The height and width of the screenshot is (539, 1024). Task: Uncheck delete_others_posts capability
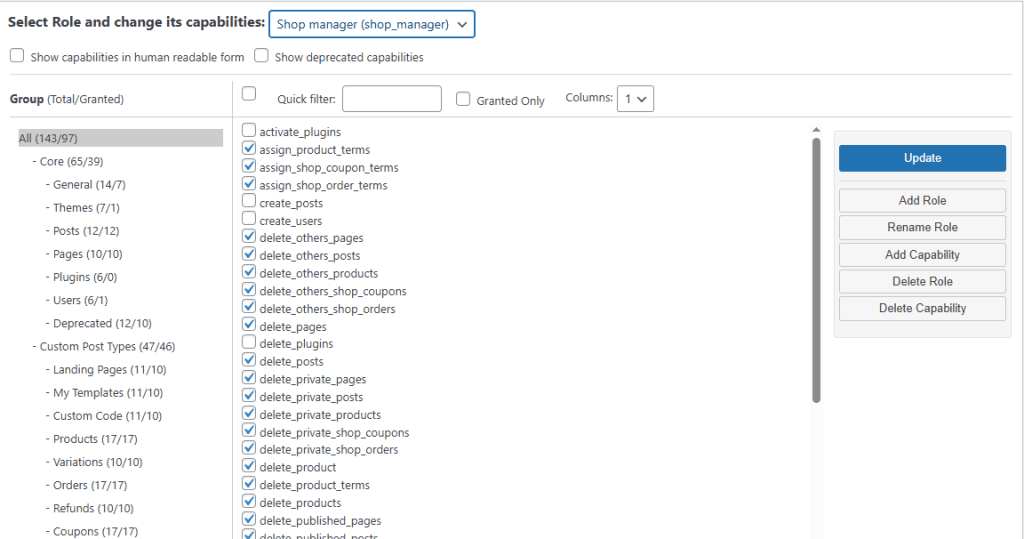pos(249,253)
